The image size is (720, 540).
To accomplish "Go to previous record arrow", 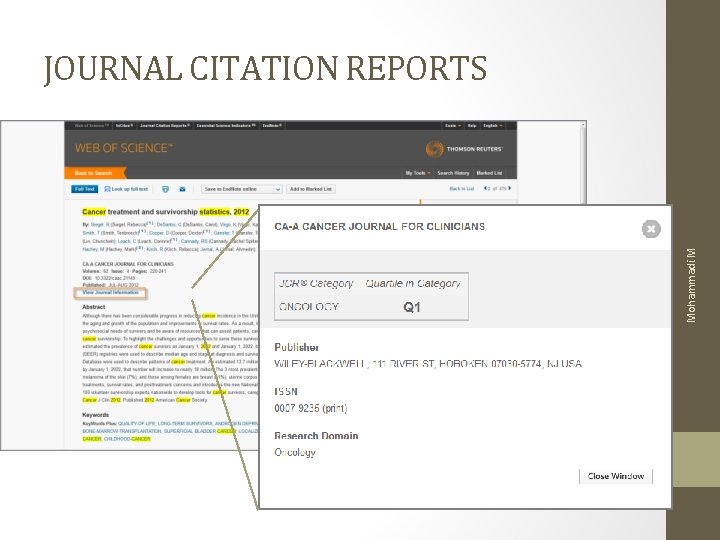I will tap(486, 188).
